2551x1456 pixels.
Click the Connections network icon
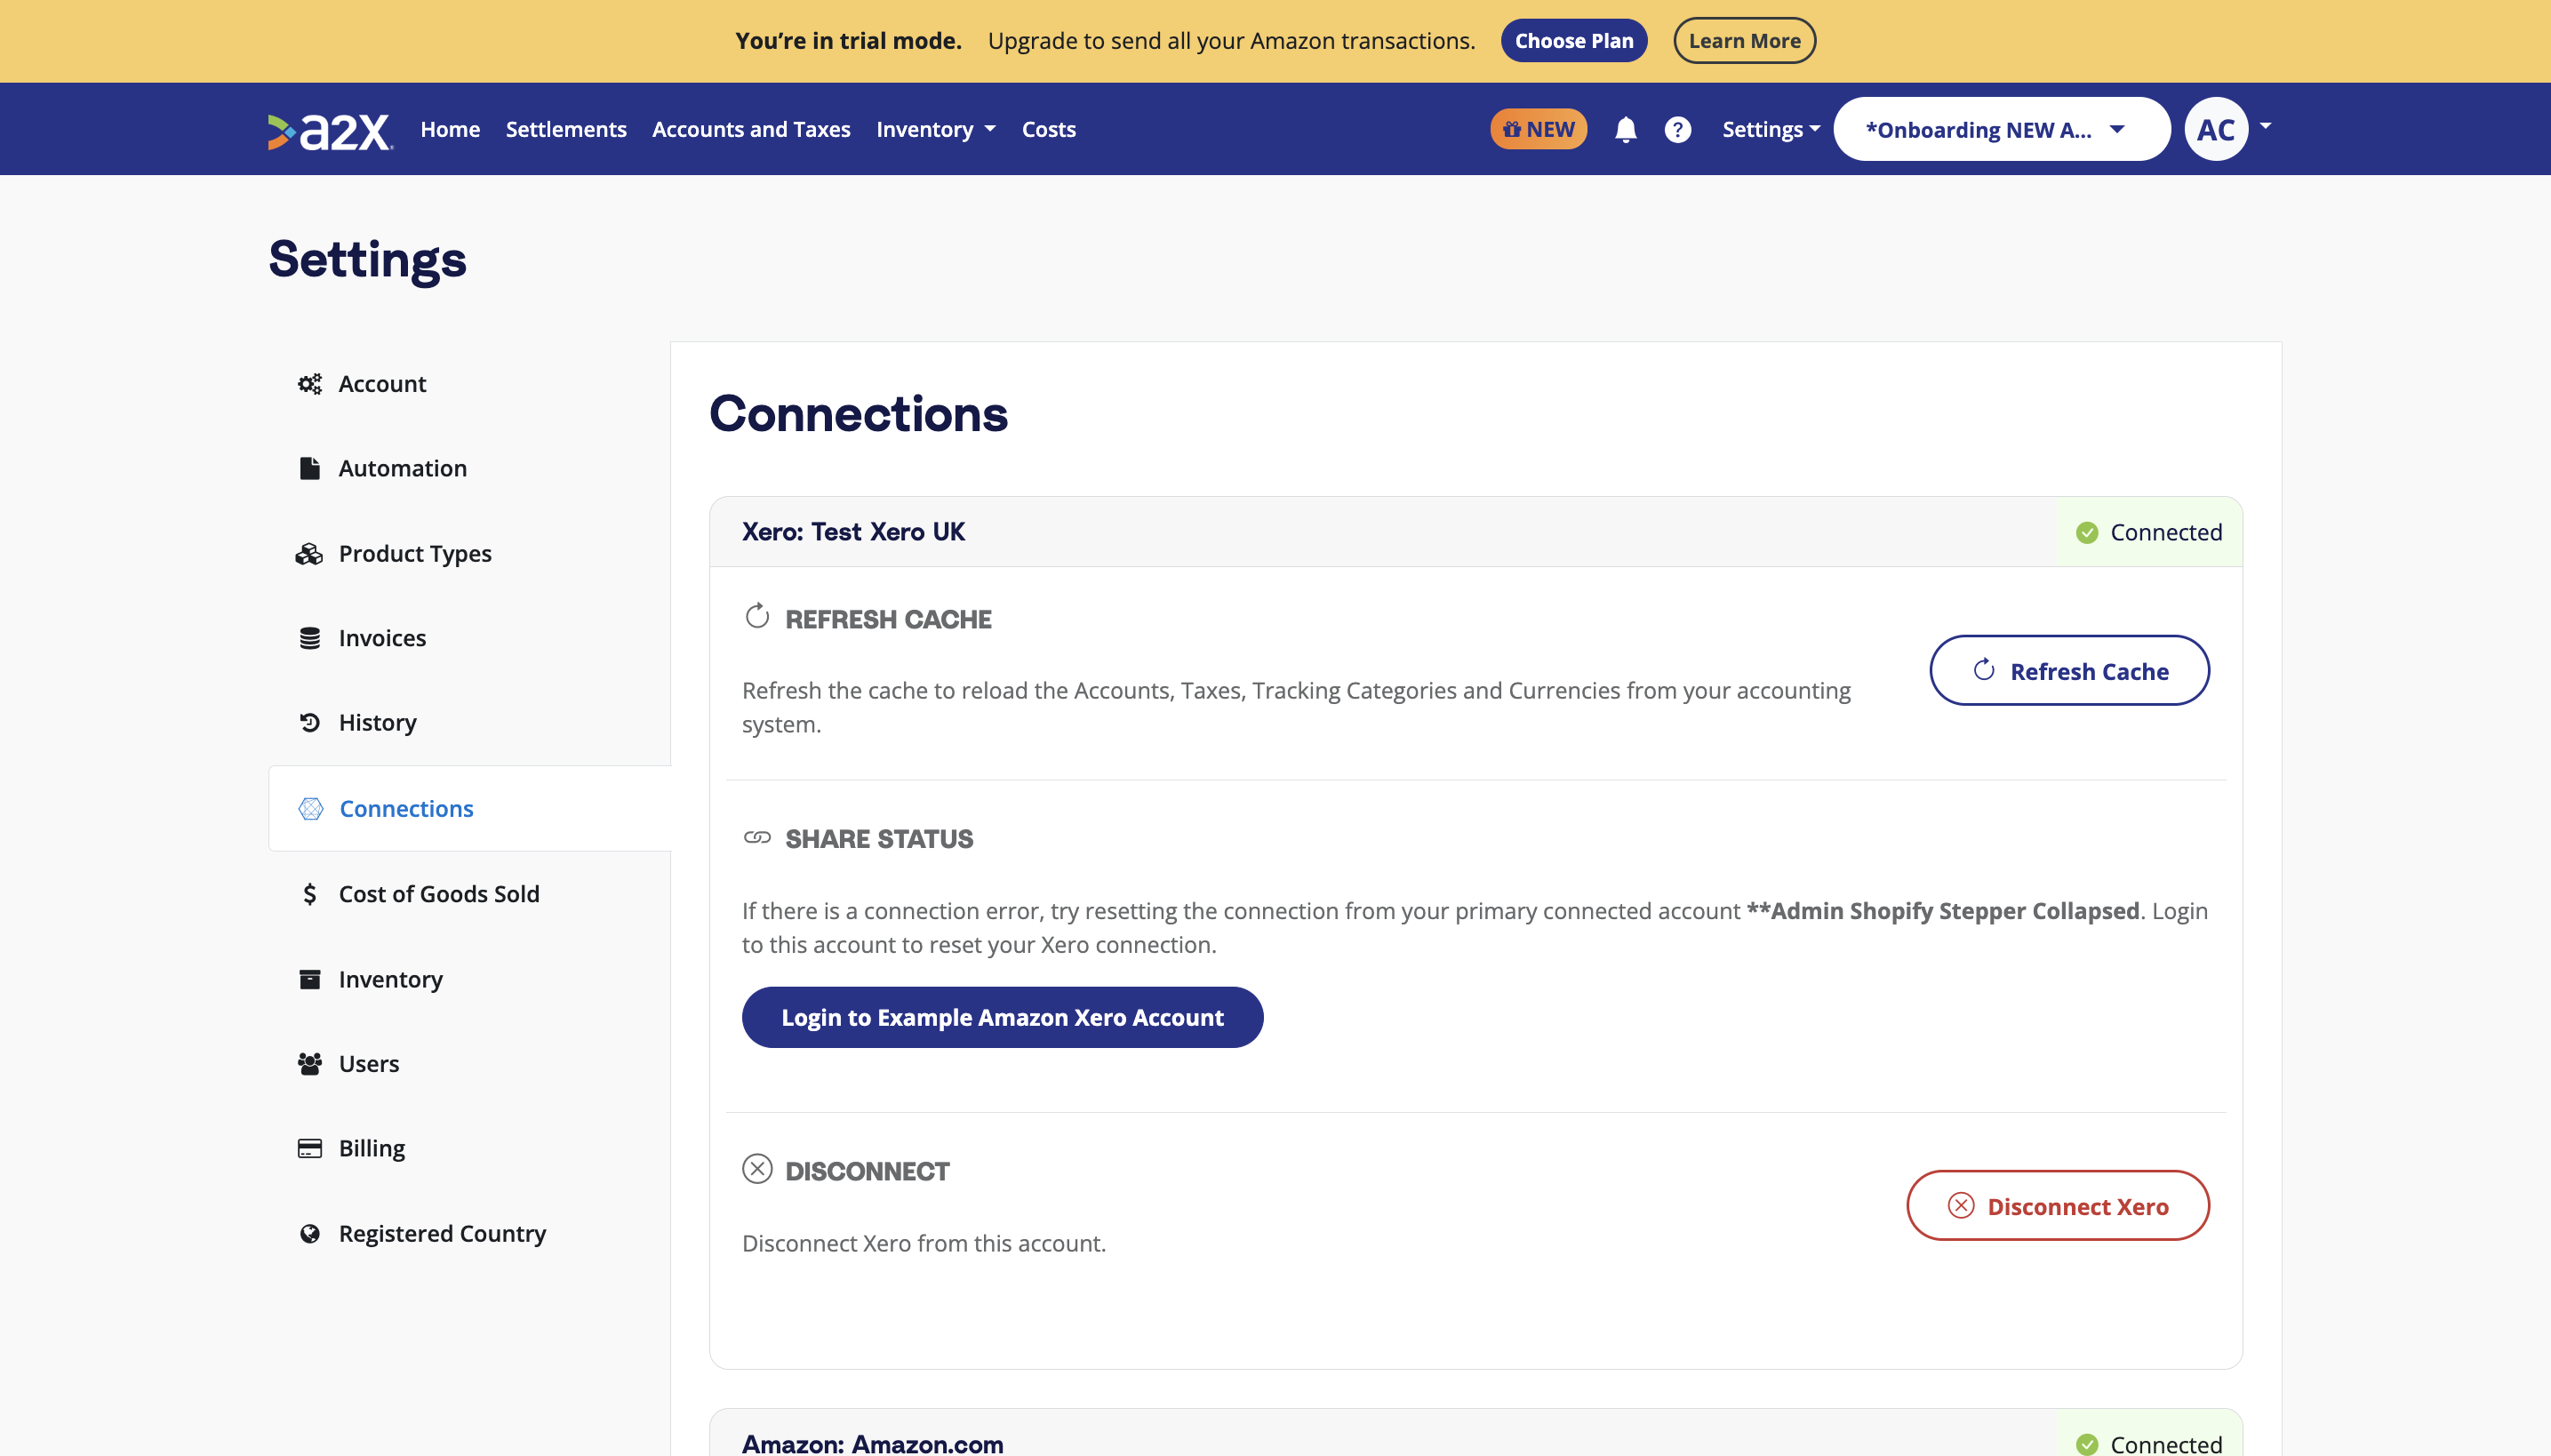pyautogui.click(x=311, y=808)
